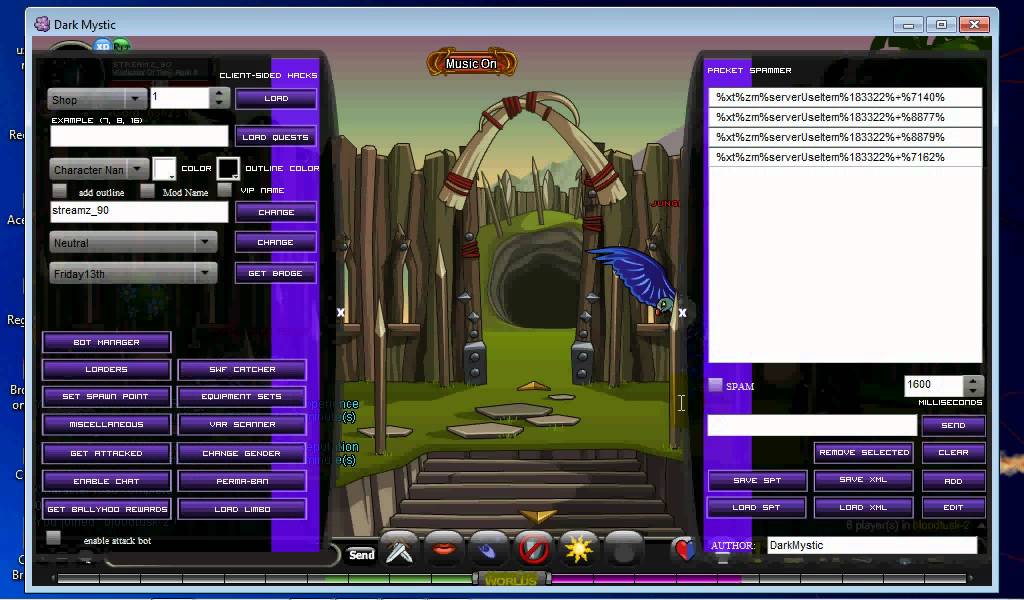Open the Shop dropdown

pyautogui.click(x=97, y=99)
